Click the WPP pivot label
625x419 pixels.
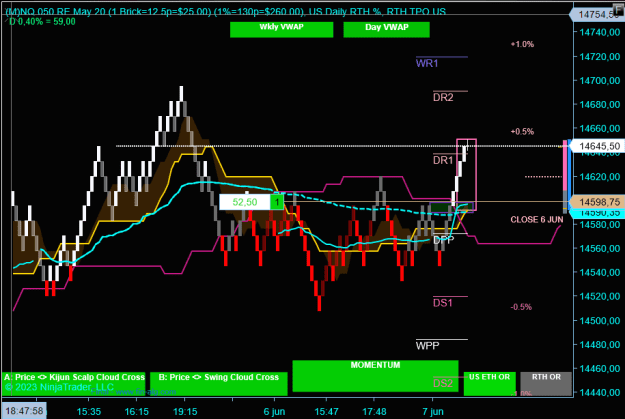[x=427, y=346]
